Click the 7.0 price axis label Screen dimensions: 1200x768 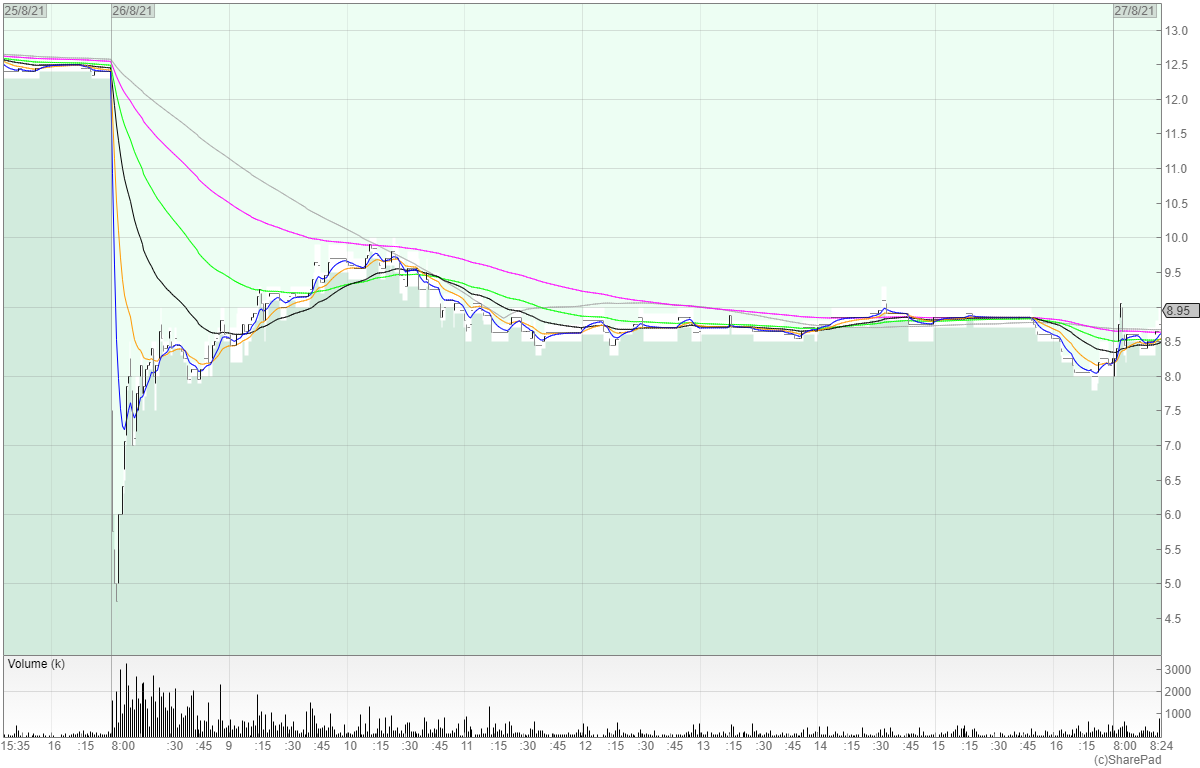(x=1174, y=446)
